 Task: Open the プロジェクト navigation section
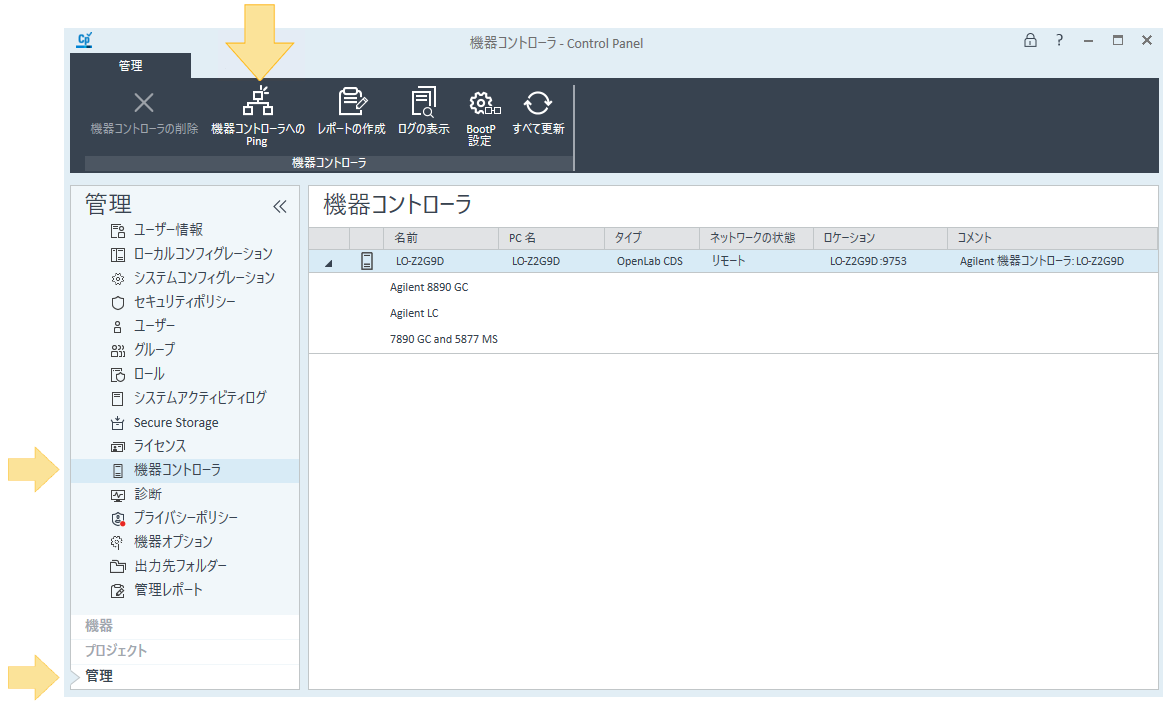116,651
